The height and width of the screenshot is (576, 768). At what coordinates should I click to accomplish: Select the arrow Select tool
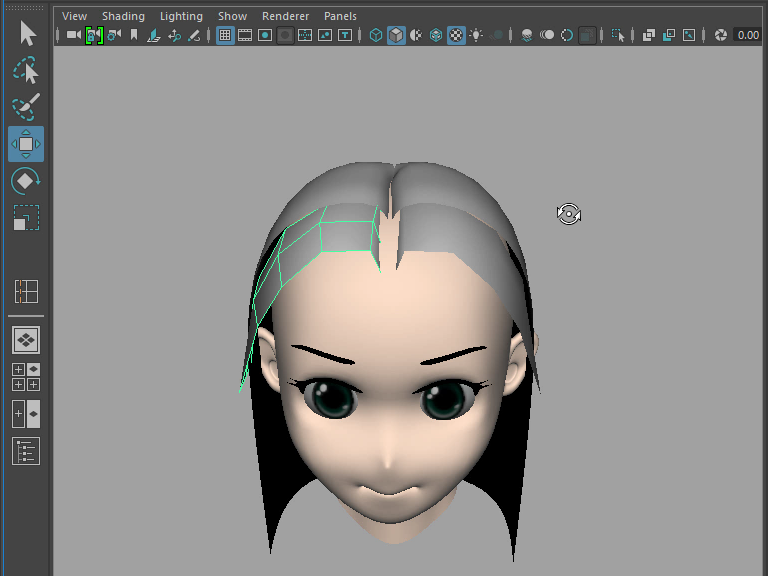click(x=27, y=34)
